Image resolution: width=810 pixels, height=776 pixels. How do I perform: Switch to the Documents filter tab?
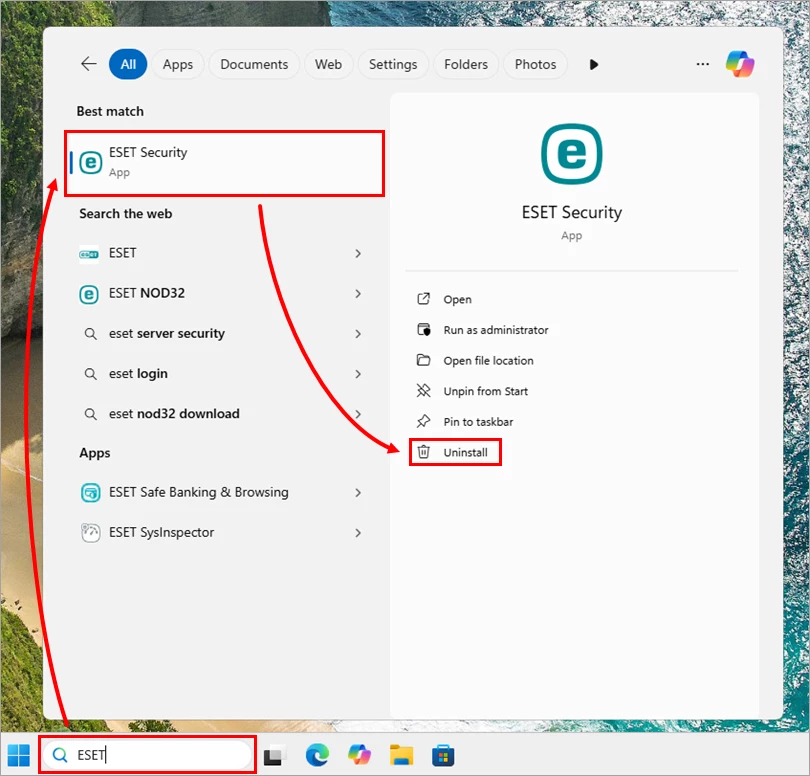tap(254, 64)
